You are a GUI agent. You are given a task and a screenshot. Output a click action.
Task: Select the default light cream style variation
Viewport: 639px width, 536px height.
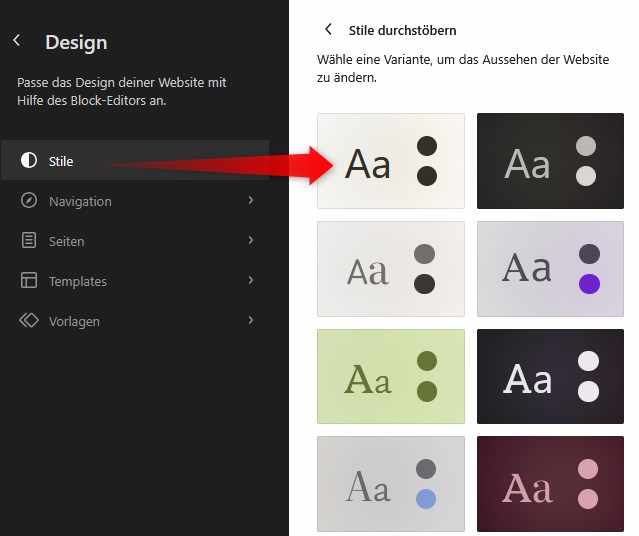pyautogui.click(x=391, y=161)
